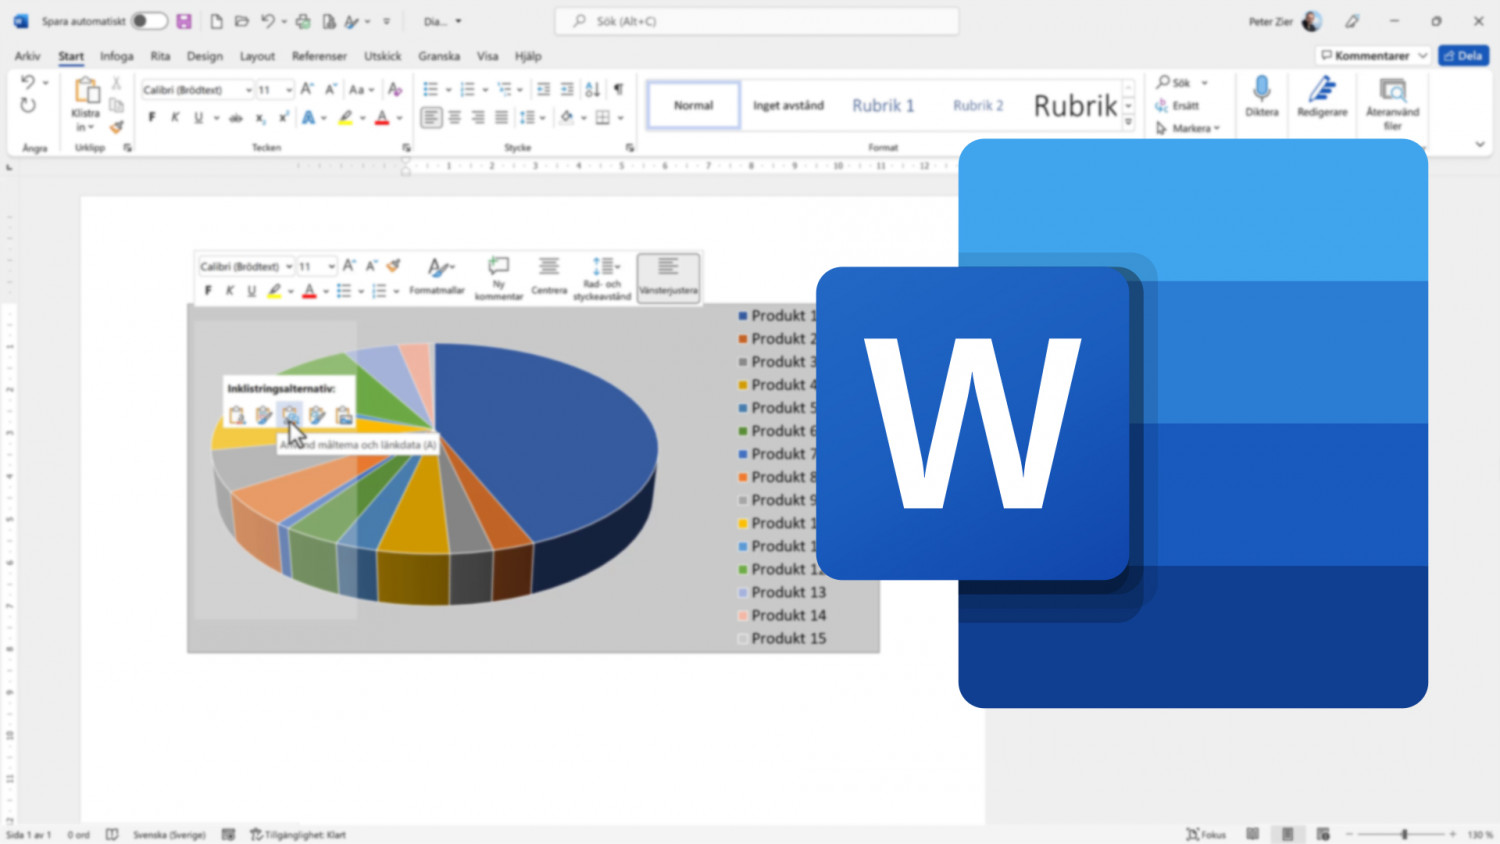
Task: Click the purple save disk icon
Action: [184, 21]
